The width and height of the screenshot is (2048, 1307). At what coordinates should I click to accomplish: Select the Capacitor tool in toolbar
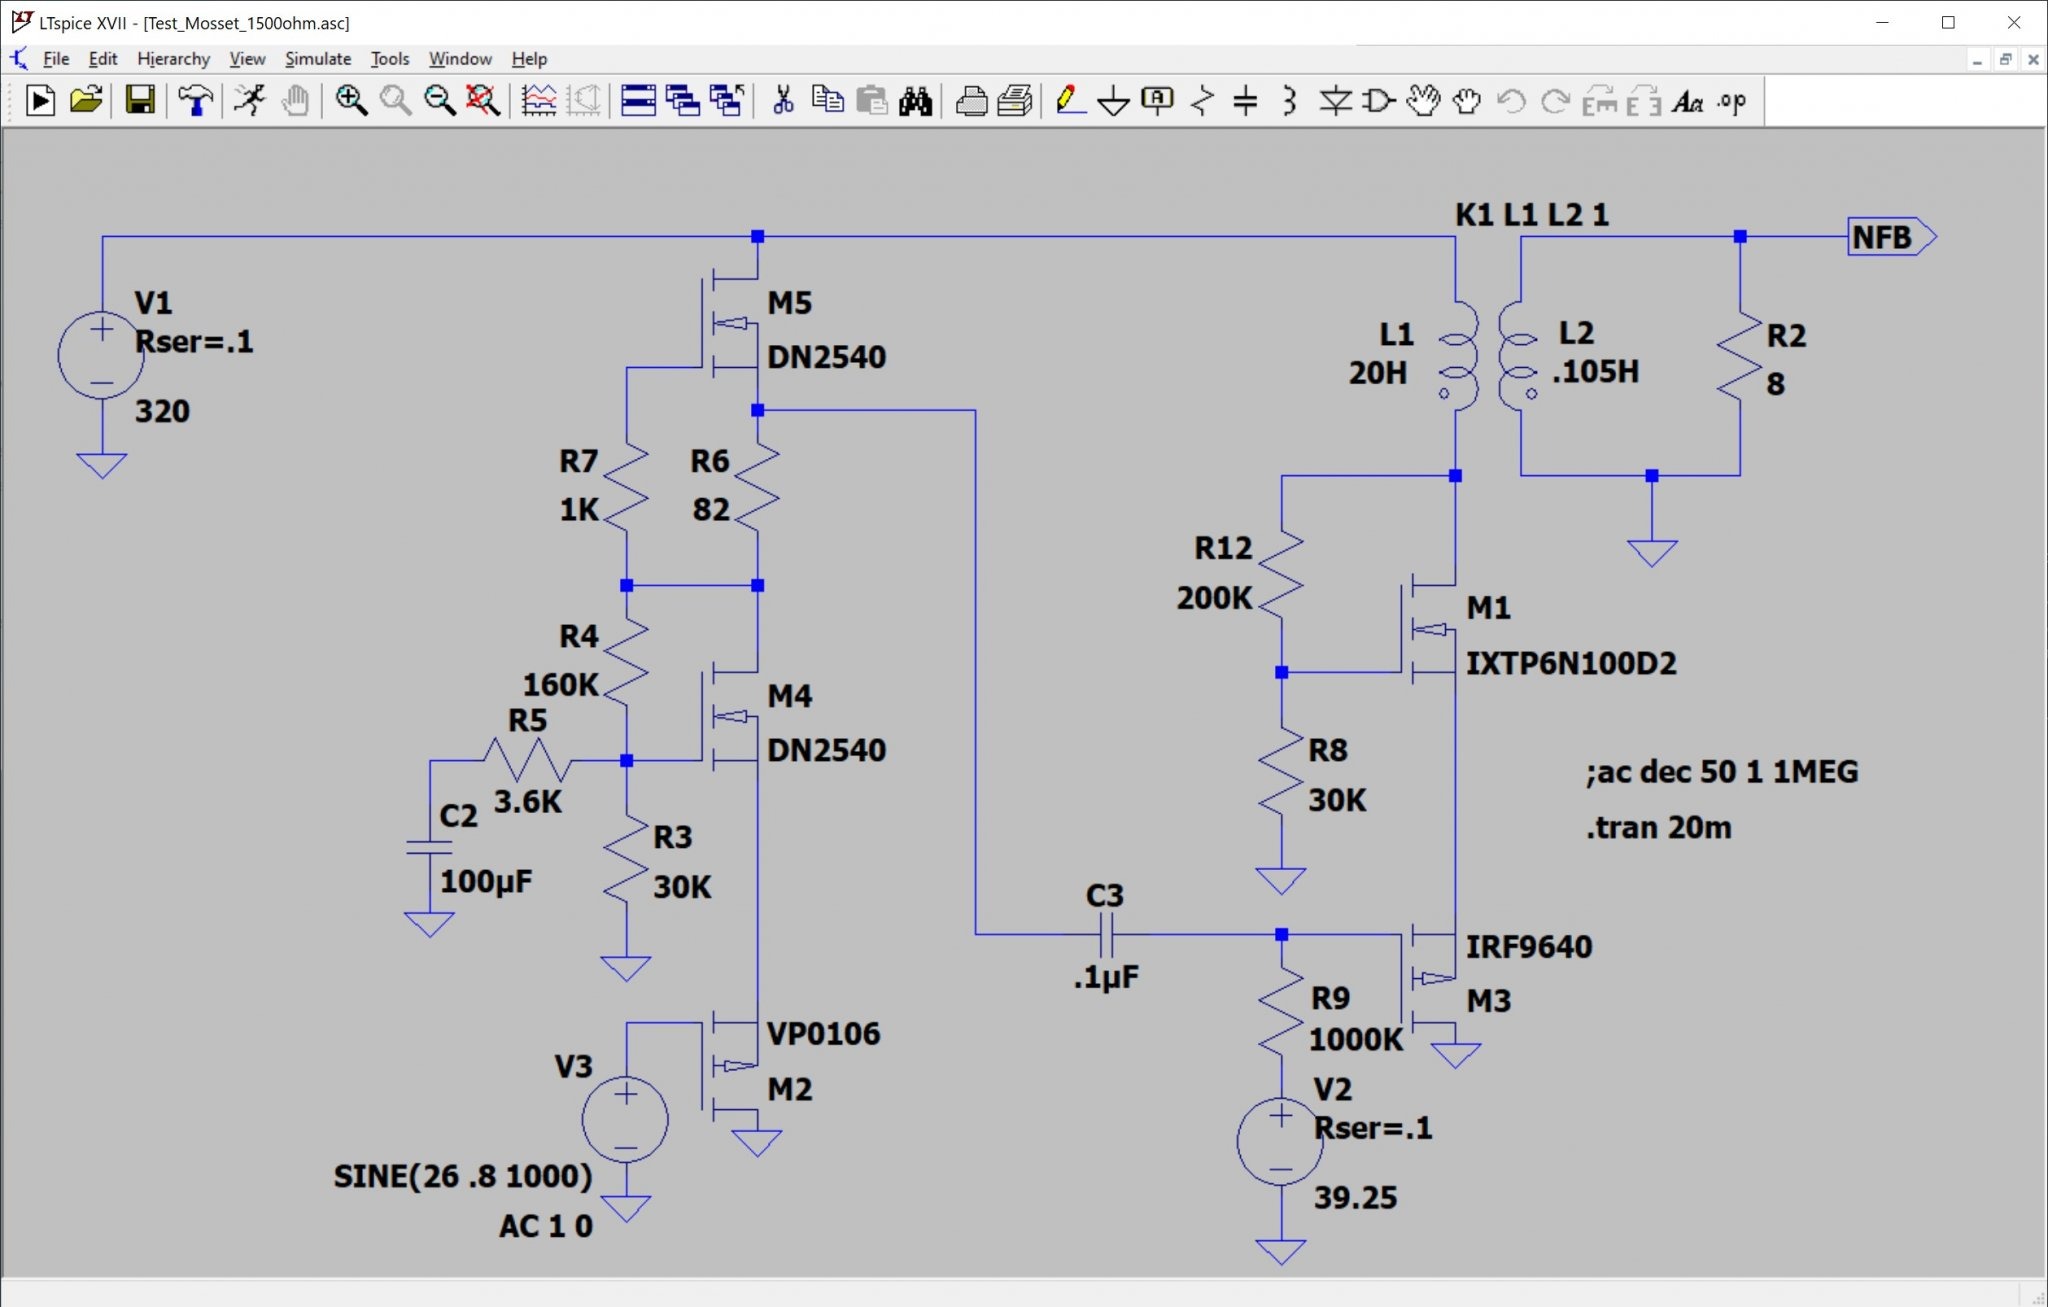click(1245, 101)
